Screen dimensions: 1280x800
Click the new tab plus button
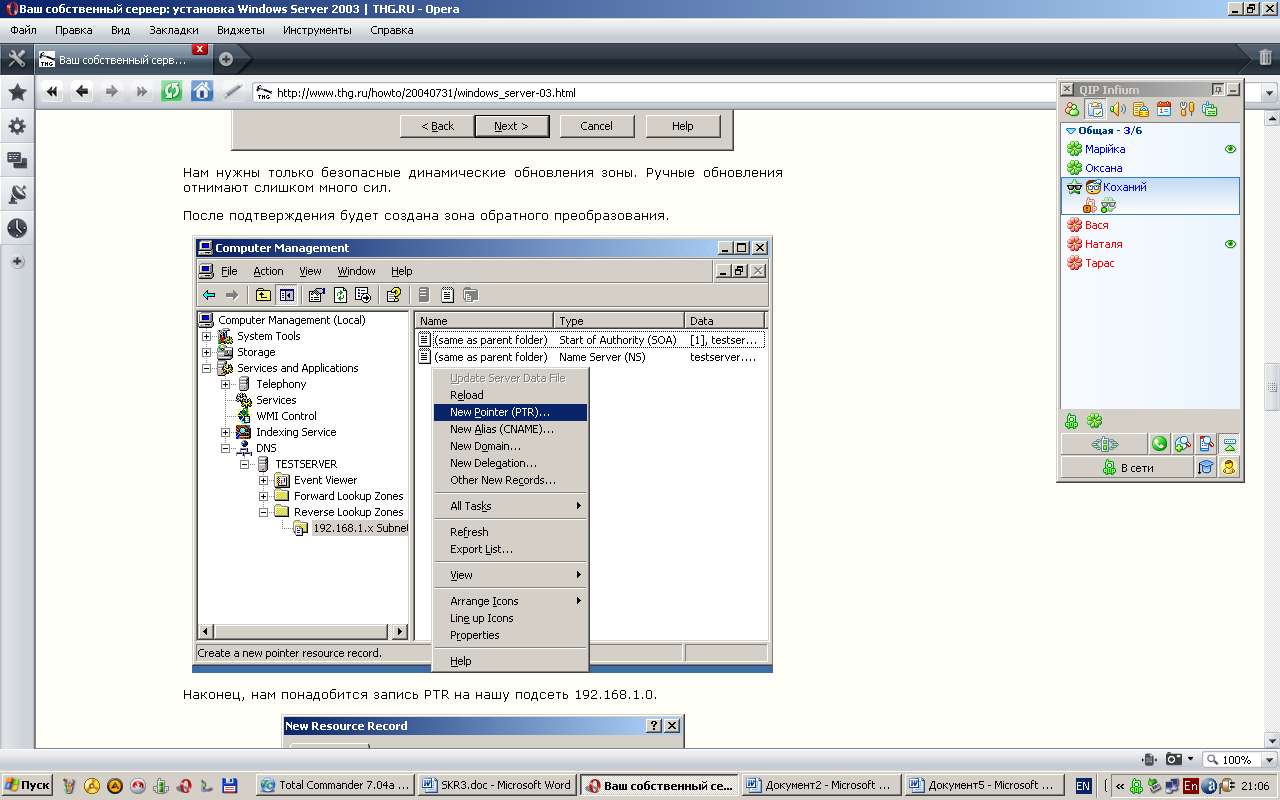click(226, 59)
